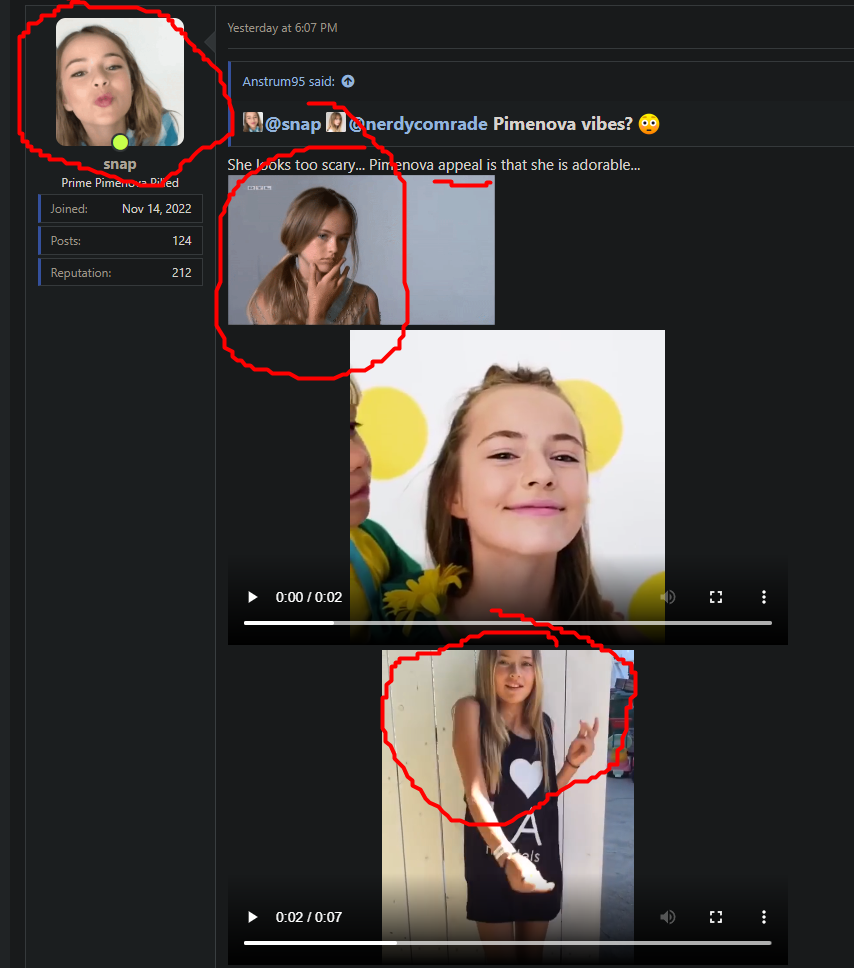Open the profile avatar of user snap
This screenshot has width=854, height=968.
[120, 81]
